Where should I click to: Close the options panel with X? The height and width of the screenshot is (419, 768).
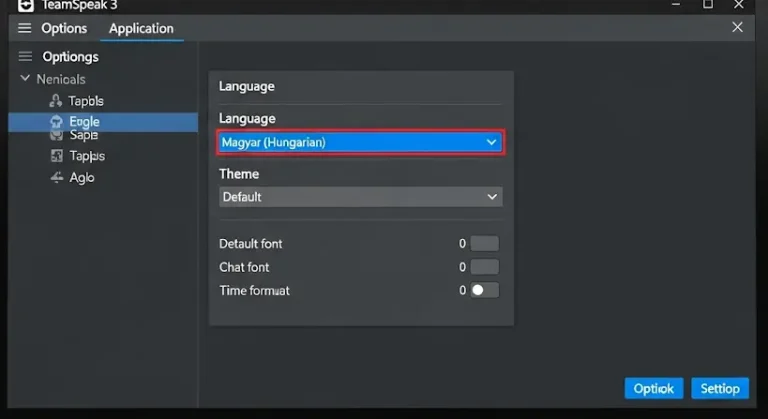click(737, 27)
